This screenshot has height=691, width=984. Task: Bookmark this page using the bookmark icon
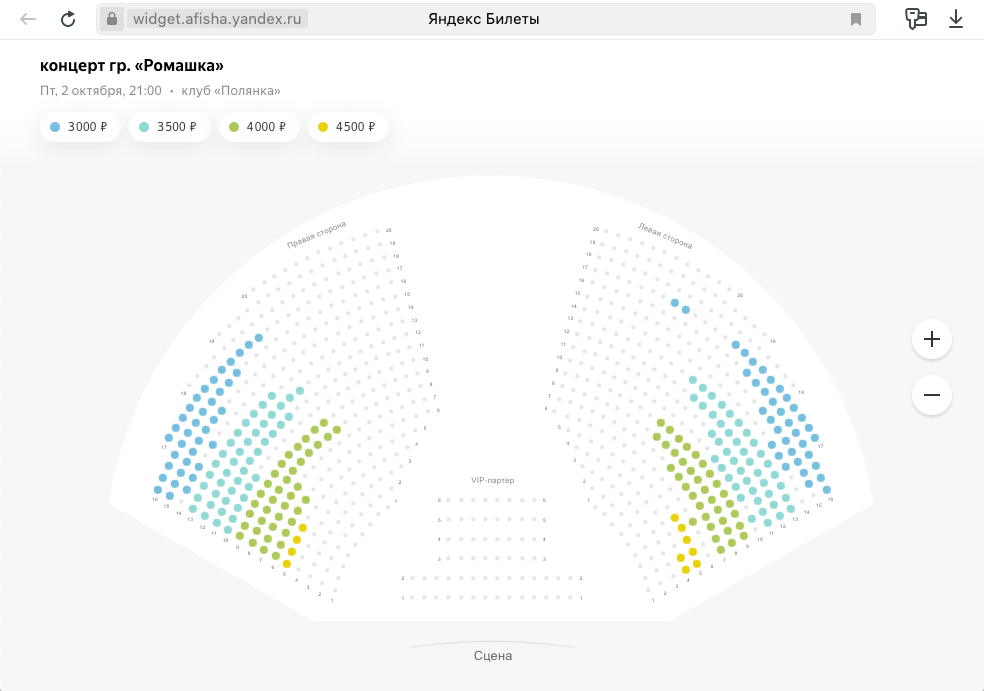[x=856, y=19]
